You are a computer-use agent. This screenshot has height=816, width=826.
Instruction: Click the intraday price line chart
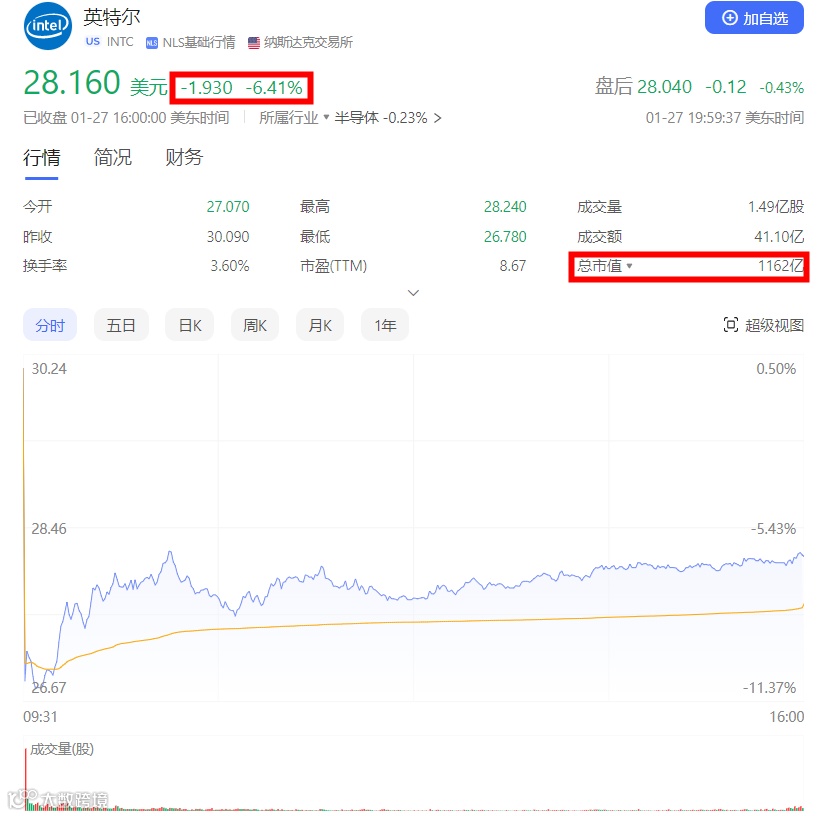pos(414,527)
